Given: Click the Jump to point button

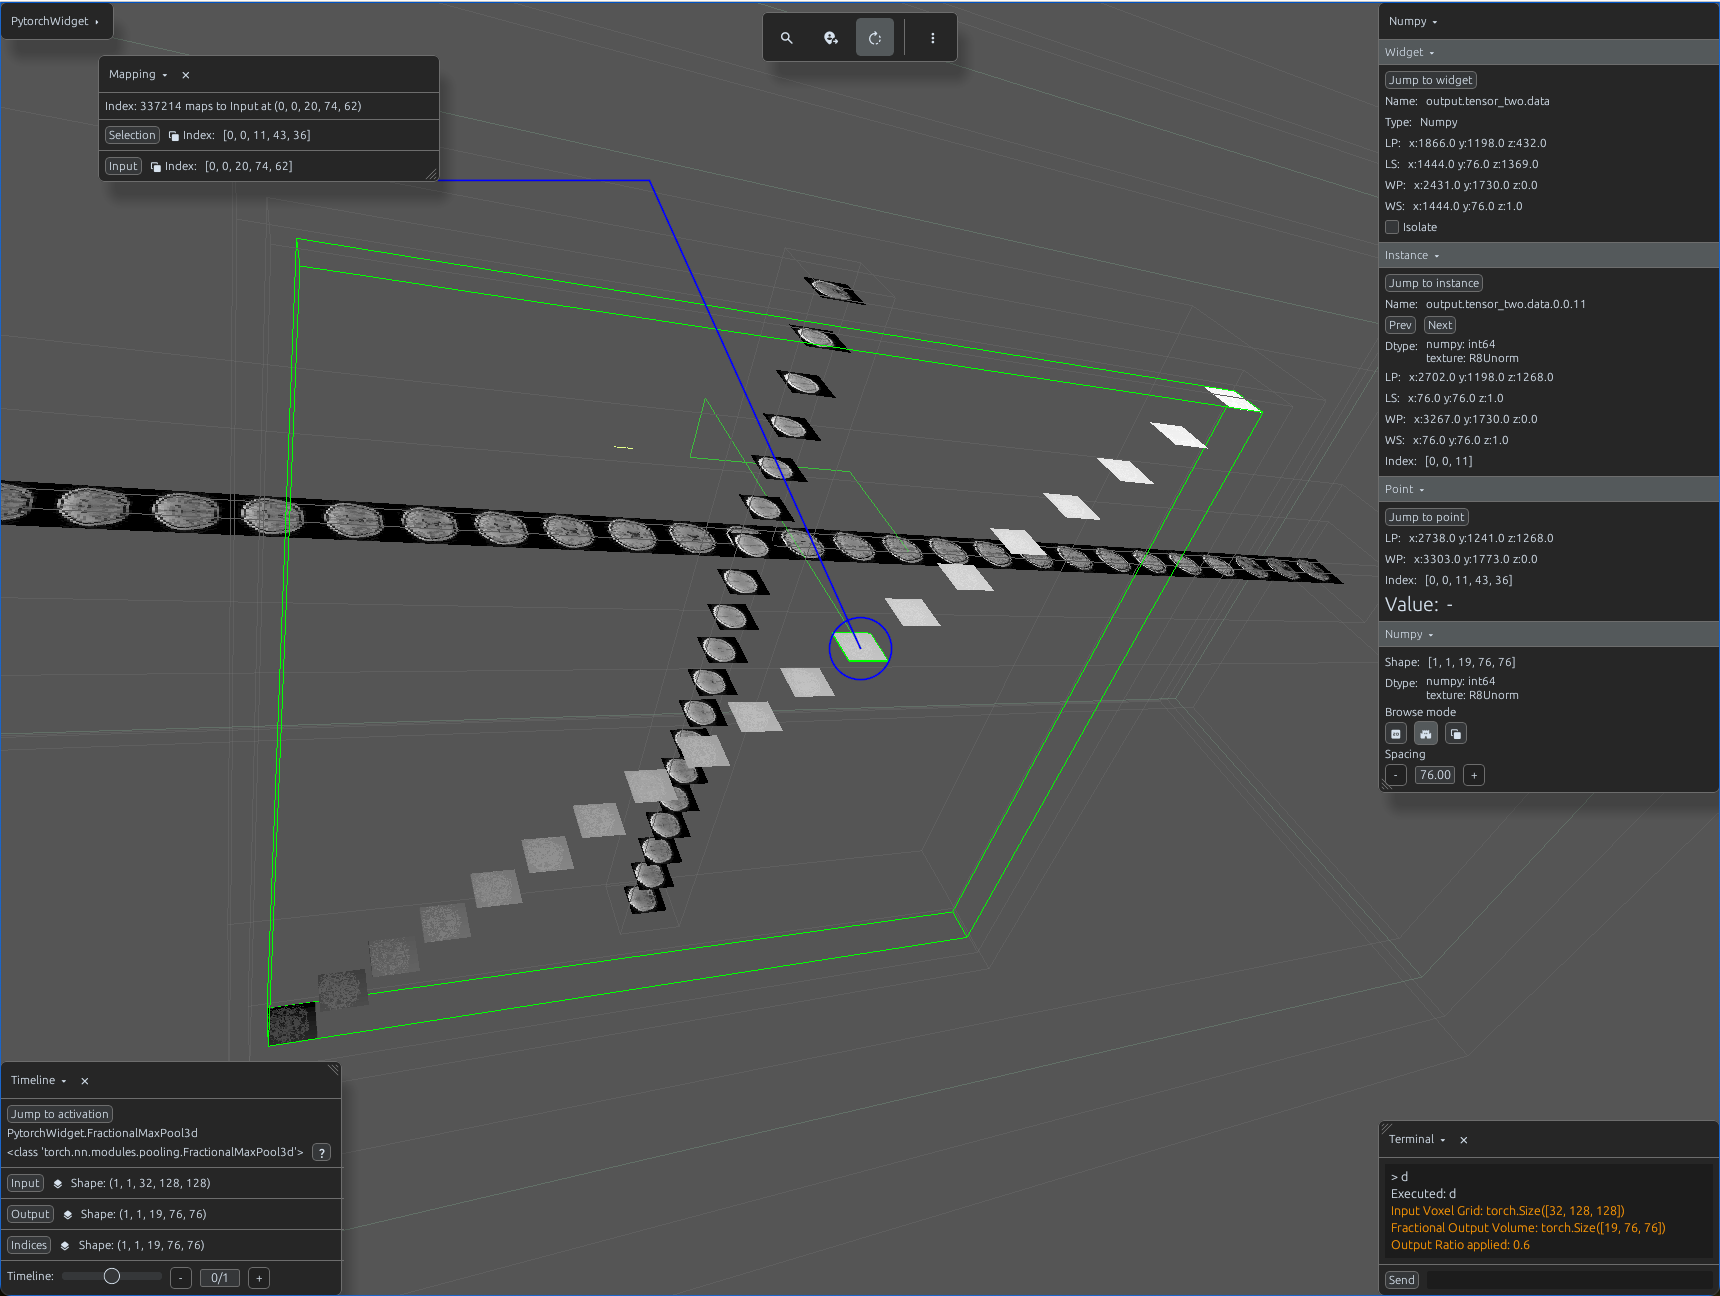Looking at the screenshot, I should (x=1427, y=517).
